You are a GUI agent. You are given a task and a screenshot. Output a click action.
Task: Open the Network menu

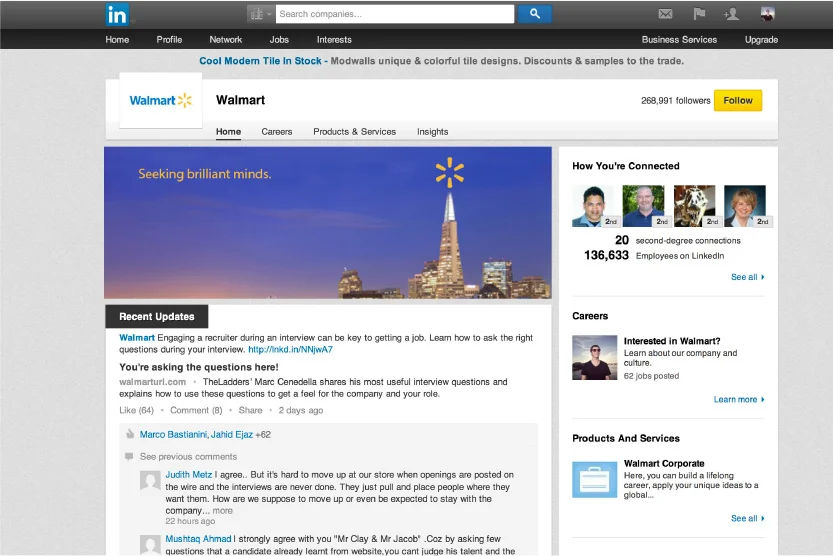click(x=225, y=40)
